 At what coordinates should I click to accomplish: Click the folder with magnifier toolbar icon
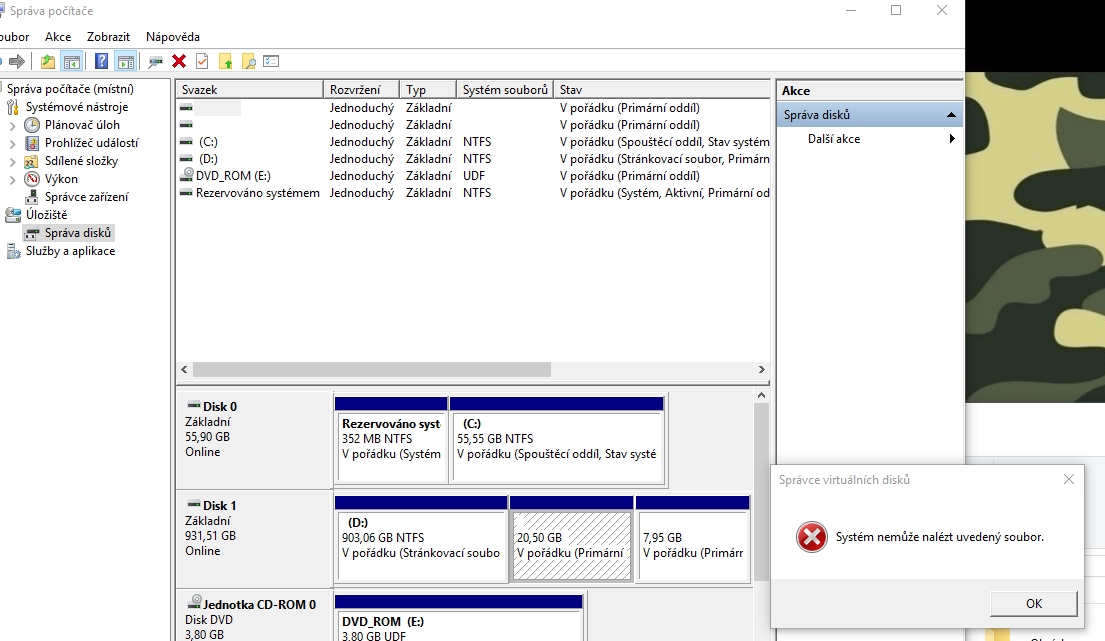(248, 62)
